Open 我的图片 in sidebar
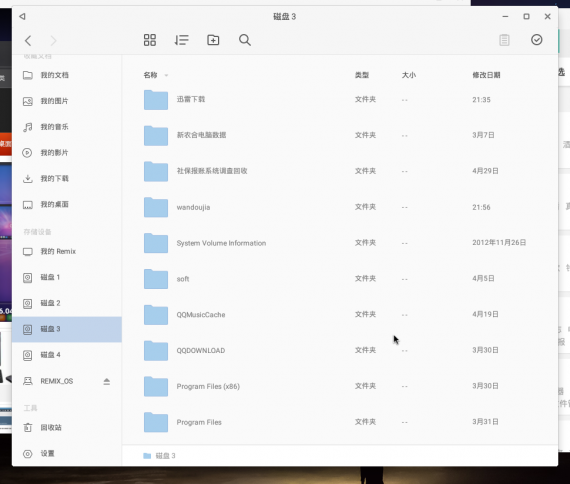Image resolution: width=570 pixels, height=484 pixels. pos(67,101)
